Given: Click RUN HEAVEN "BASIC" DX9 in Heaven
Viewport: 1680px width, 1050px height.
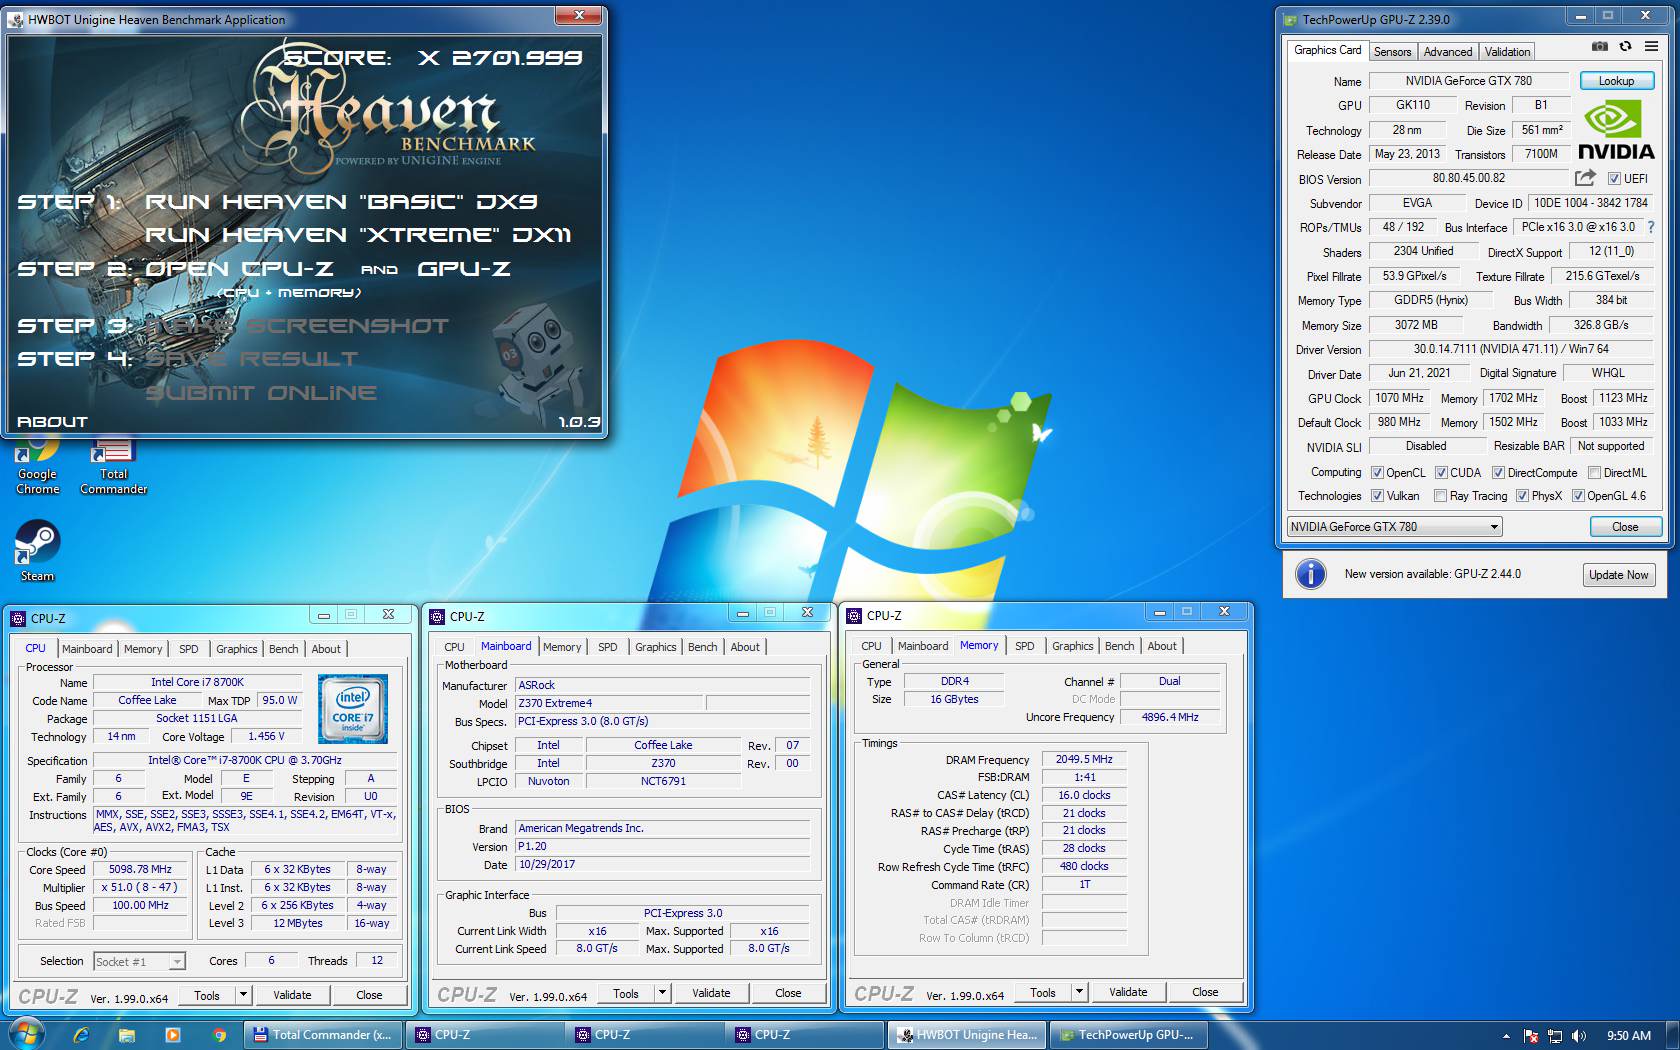Looking at the screenshot, I should coord(341,201).
